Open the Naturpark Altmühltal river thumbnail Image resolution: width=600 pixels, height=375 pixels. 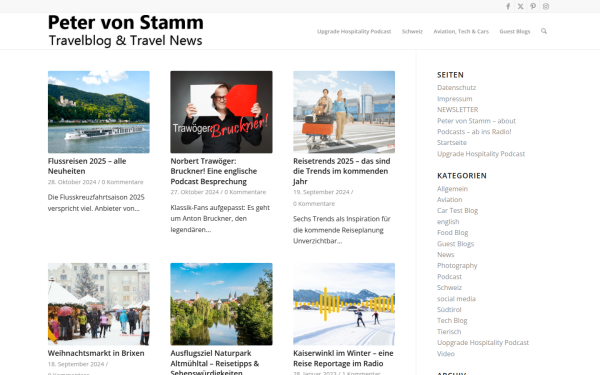[x=221, y=304]
